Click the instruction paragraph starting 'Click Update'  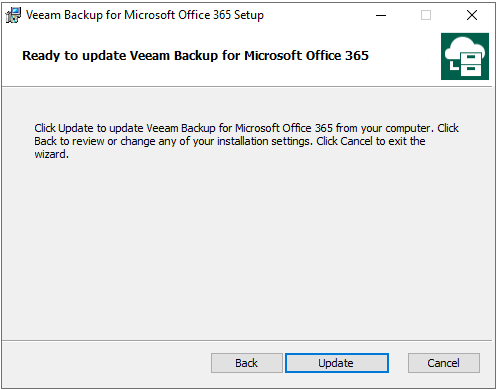247,141
